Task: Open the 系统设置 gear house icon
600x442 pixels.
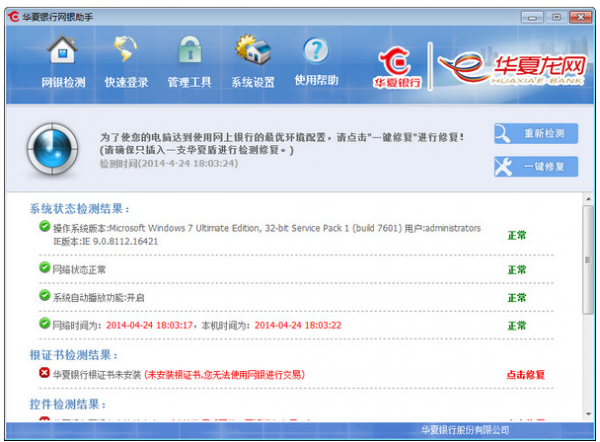Action: pyautogui.click(x=253, y=49)
